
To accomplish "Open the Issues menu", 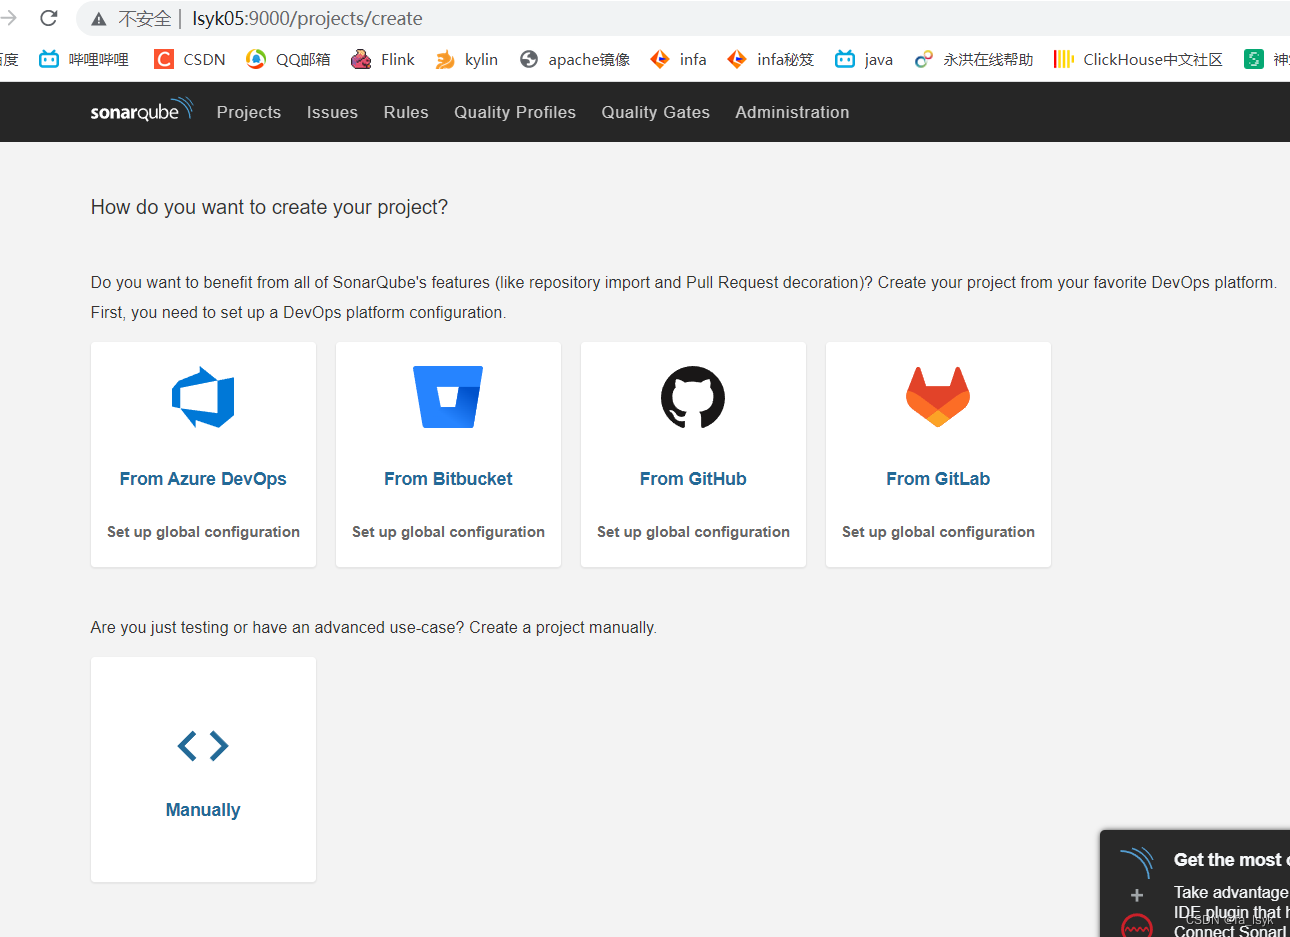I will pyautogui.click(x=332, y=112).
